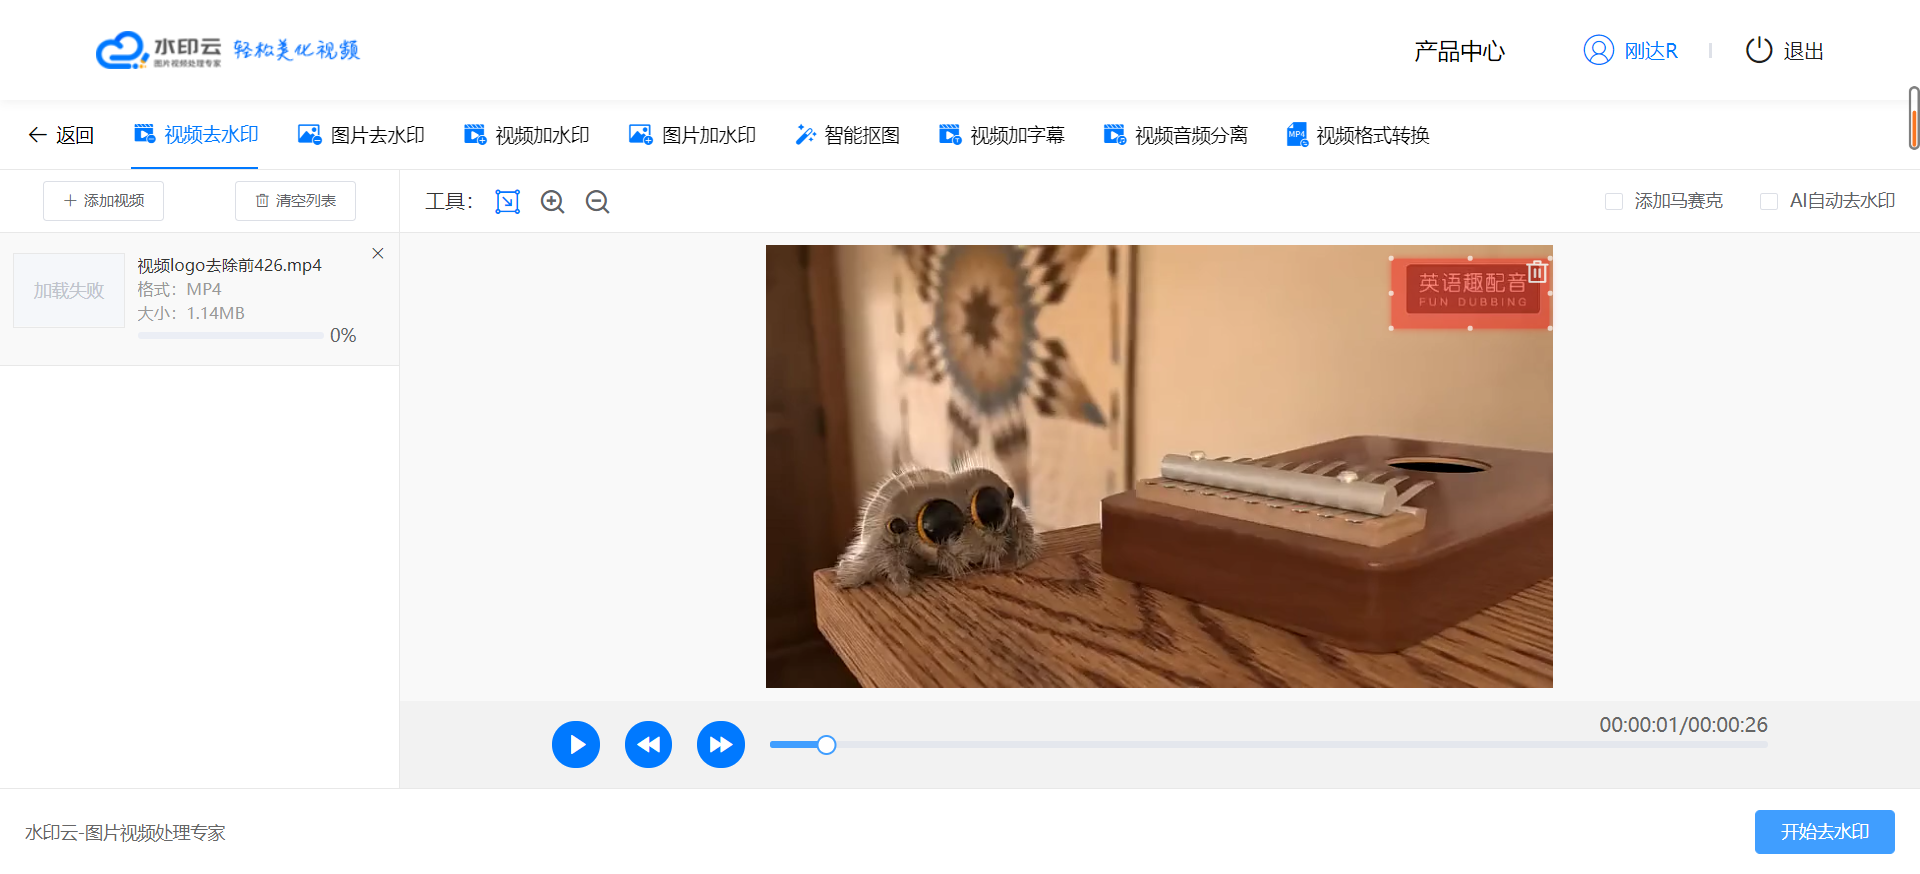Click the 添加视频 button
Viewport: 1920px width, 874px height.
click(x=103, y=201)
